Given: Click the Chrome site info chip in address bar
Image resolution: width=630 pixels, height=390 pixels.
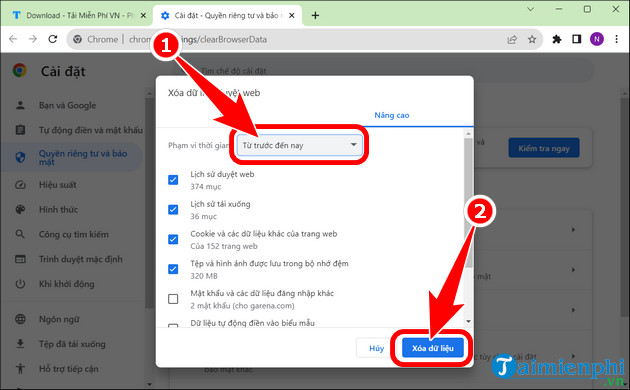Looking at the screenshot, I should [96, 39].
